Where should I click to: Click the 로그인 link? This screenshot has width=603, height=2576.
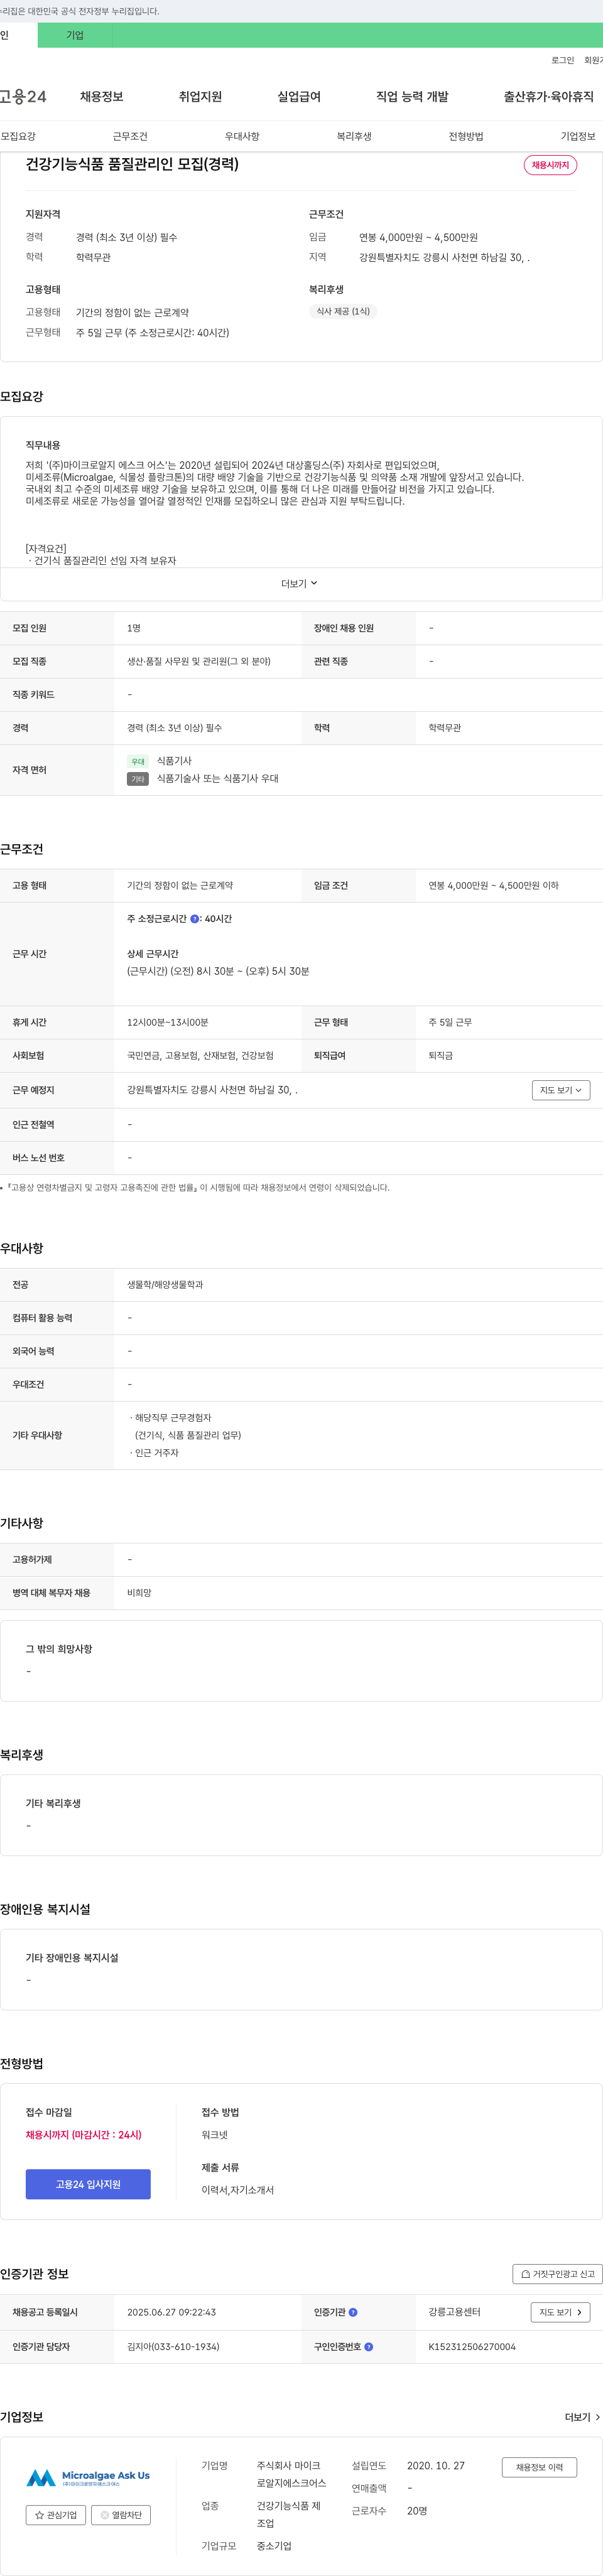point(562,60)
